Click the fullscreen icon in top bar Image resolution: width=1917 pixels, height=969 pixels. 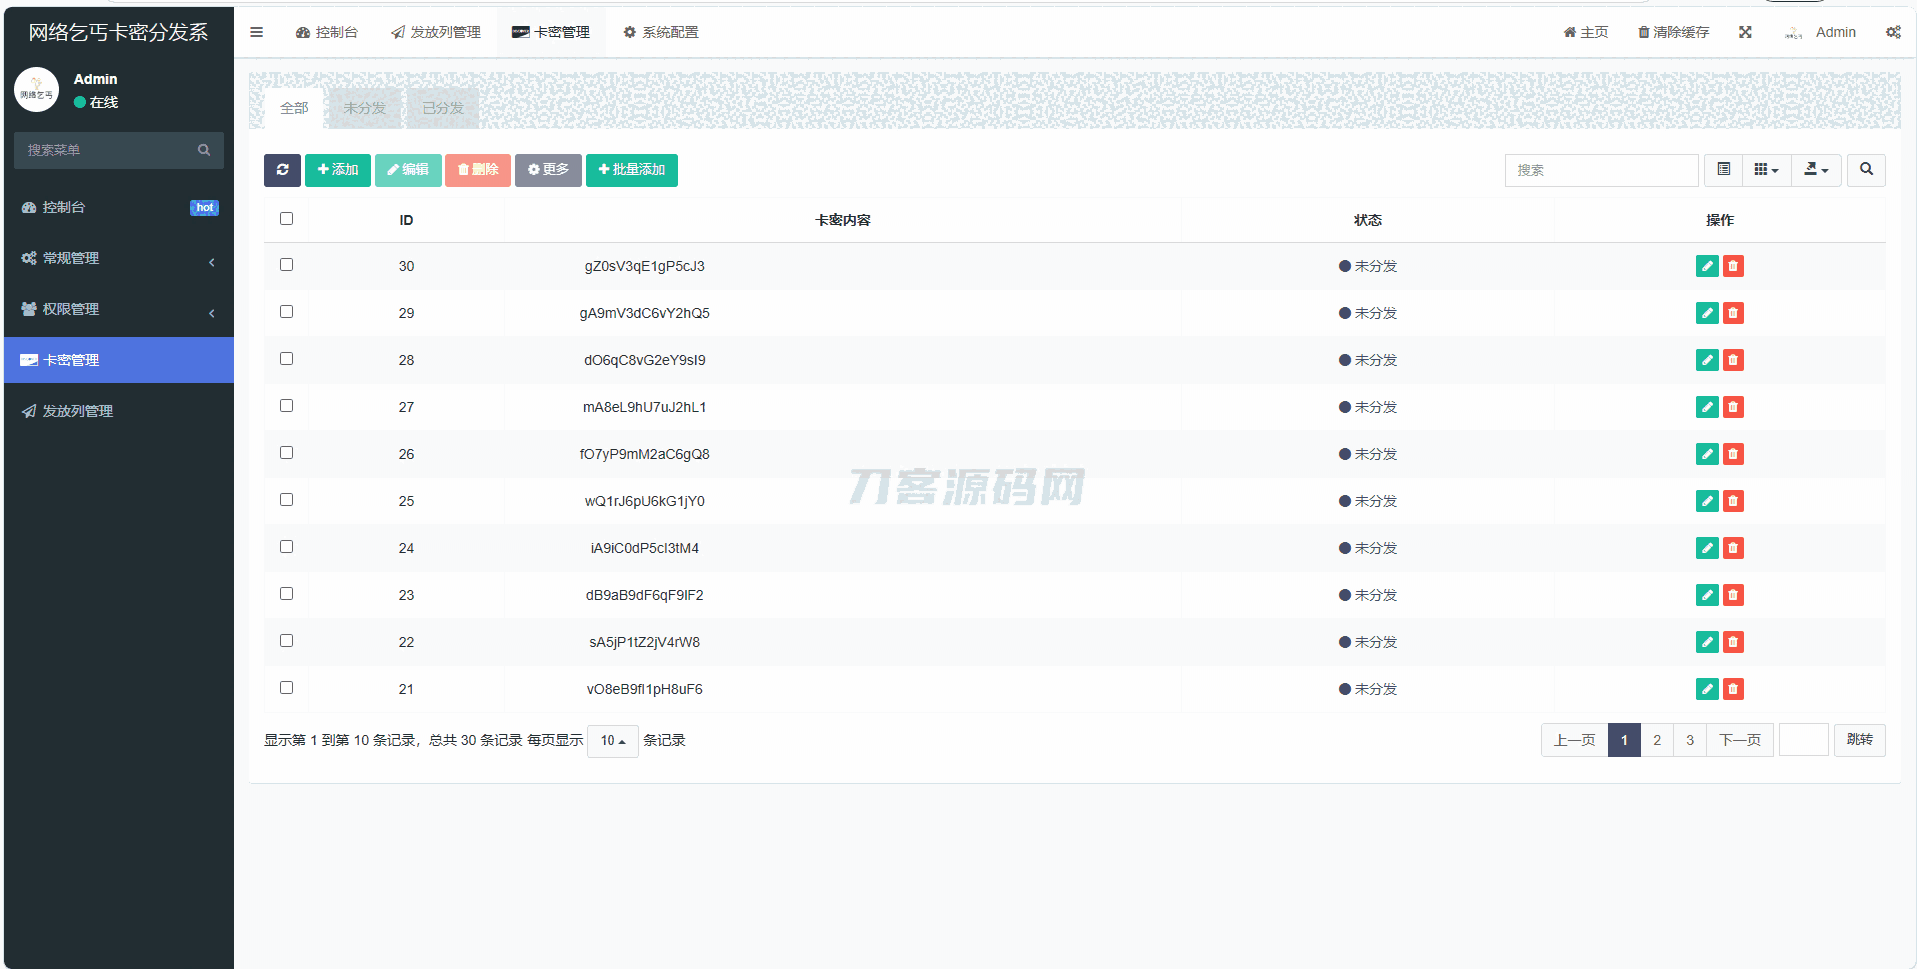tap(1745, 32)
